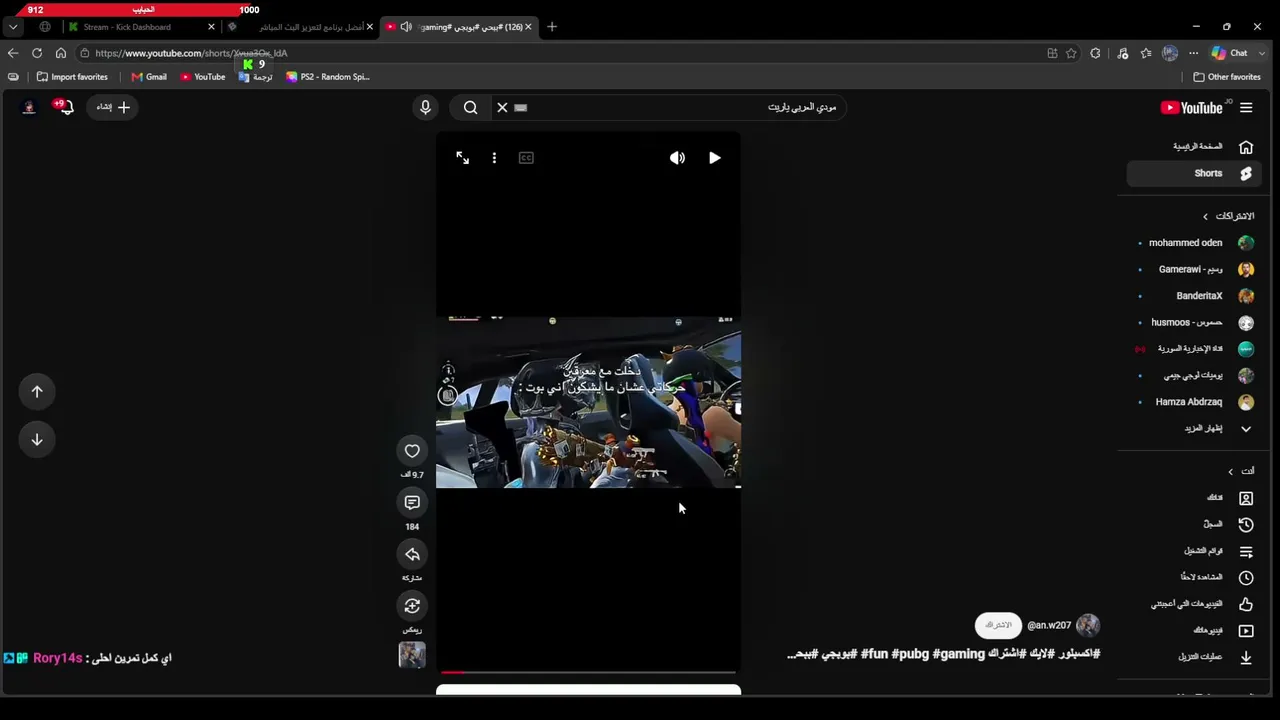The image size is (1280, 720).
Task: Toggle the YouTube hamburger guide menu
Action: pos(1246,107)
